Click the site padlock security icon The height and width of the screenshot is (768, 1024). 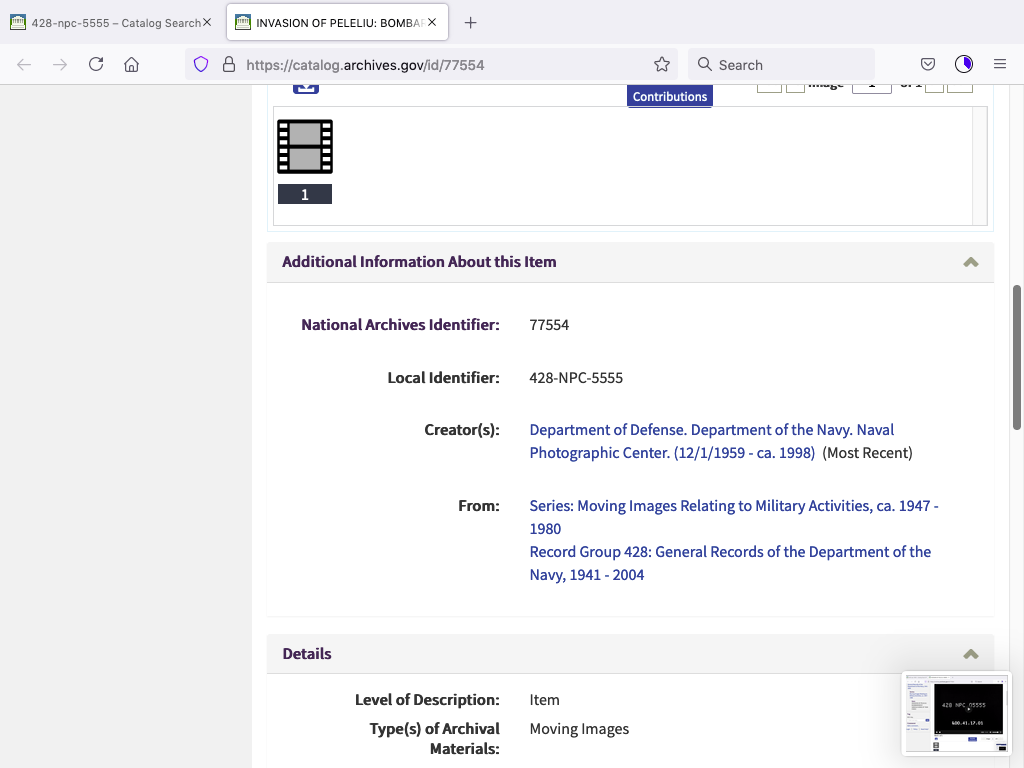[228, 64]
